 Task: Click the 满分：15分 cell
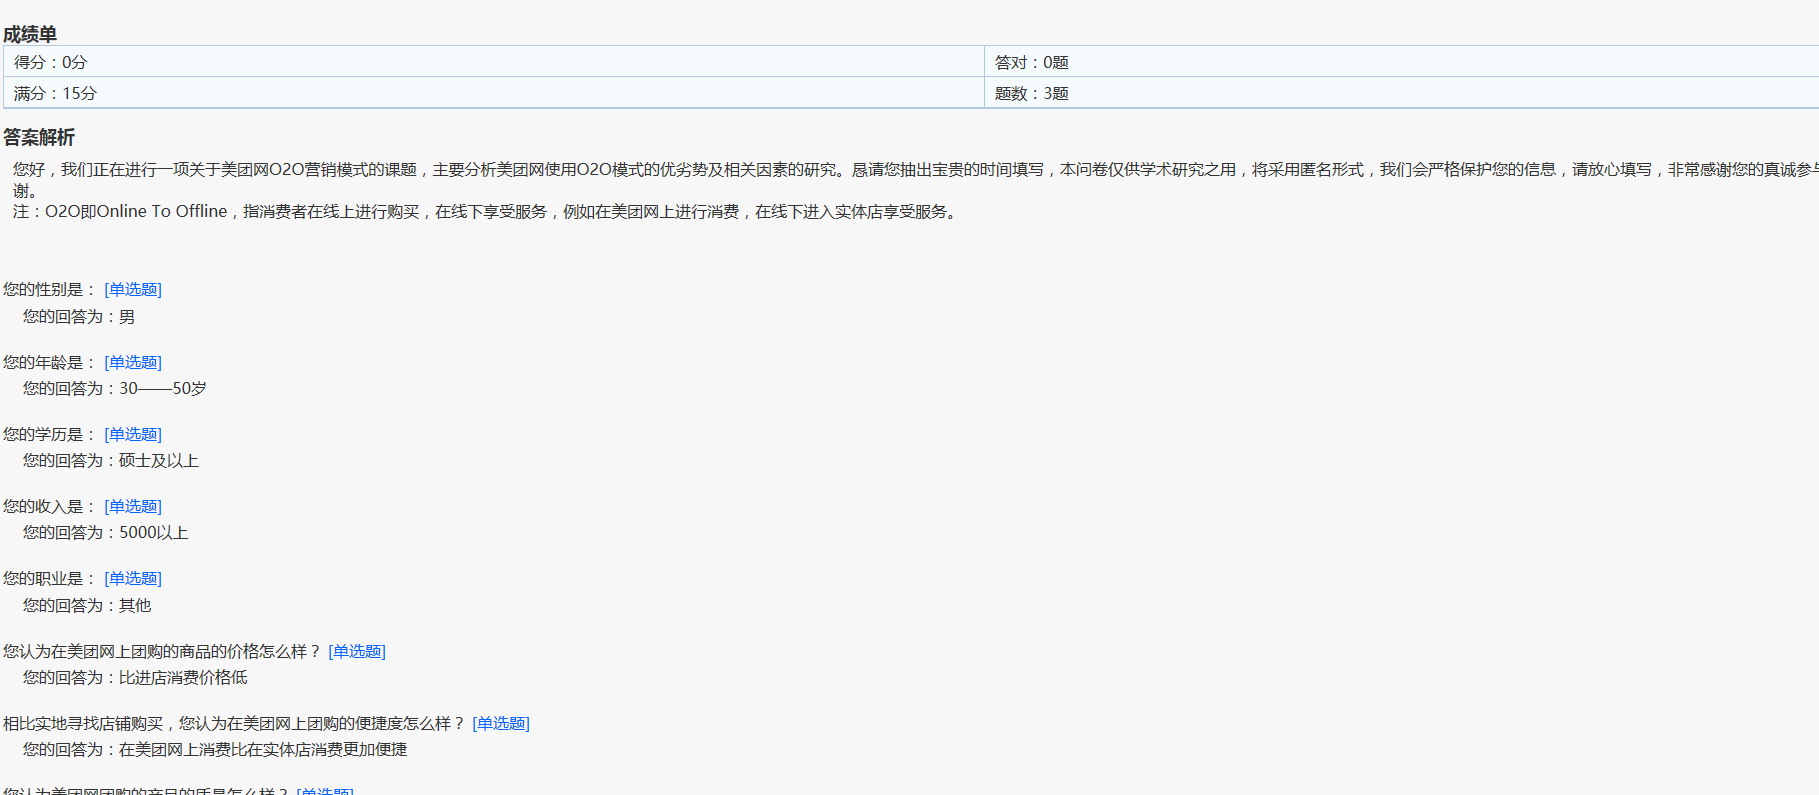point(494,93)
